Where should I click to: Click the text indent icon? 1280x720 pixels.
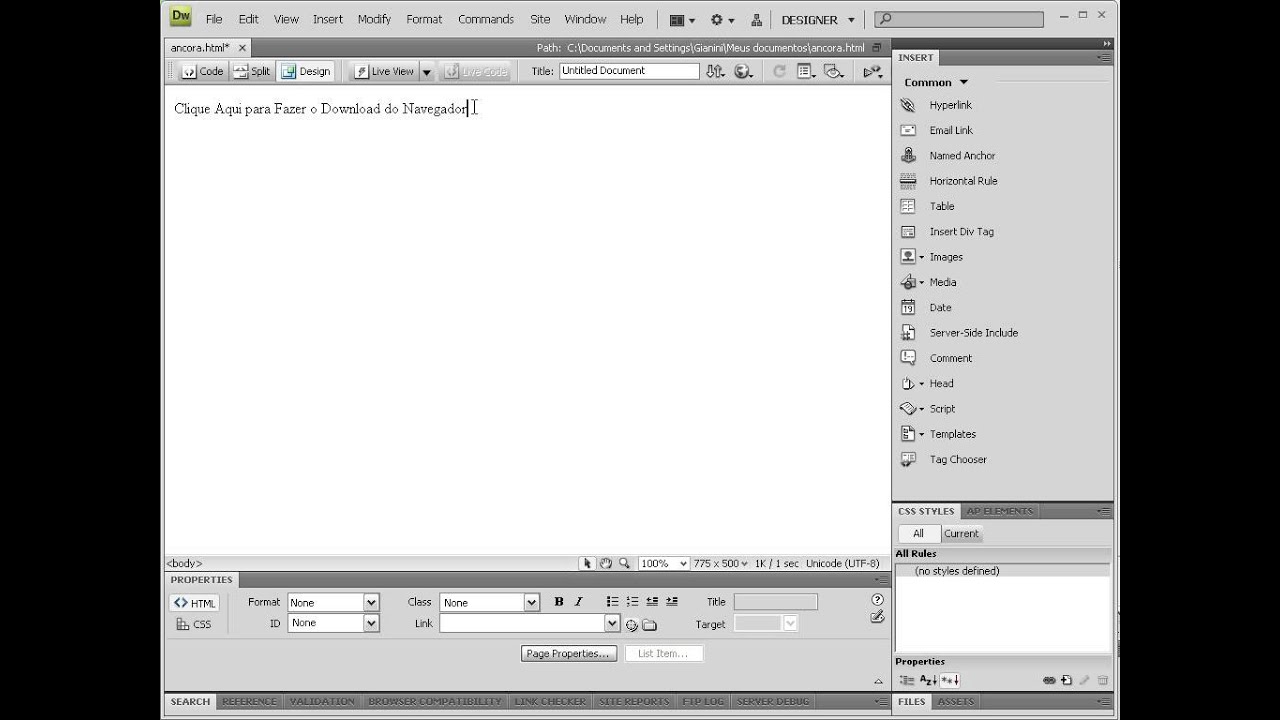pos(672,602)
